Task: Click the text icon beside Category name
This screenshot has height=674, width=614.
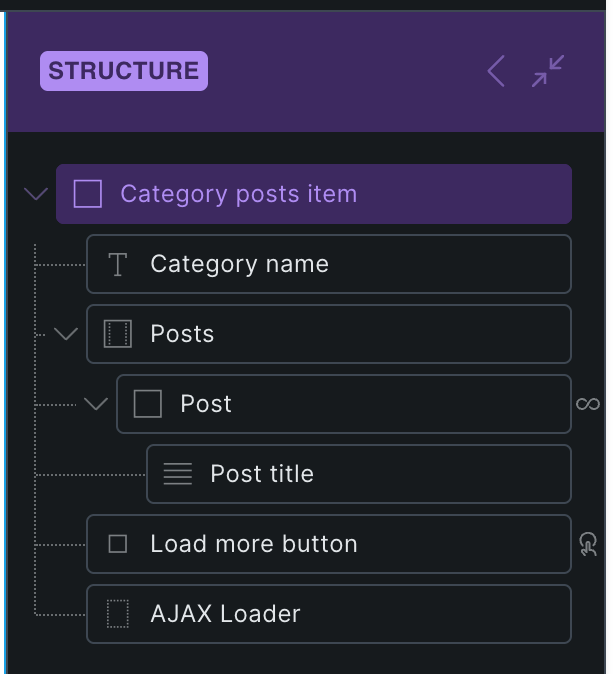Action: coord(118,264)
